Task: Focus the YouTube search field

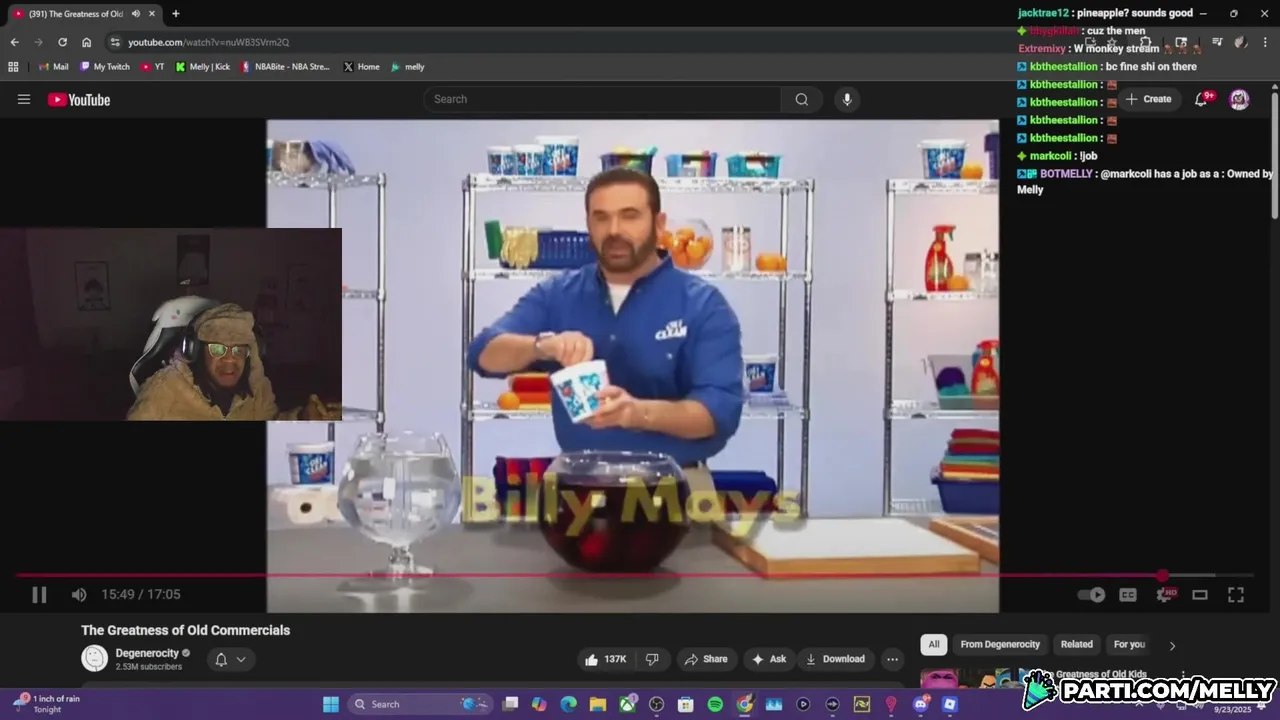Action: click(603, 99)
